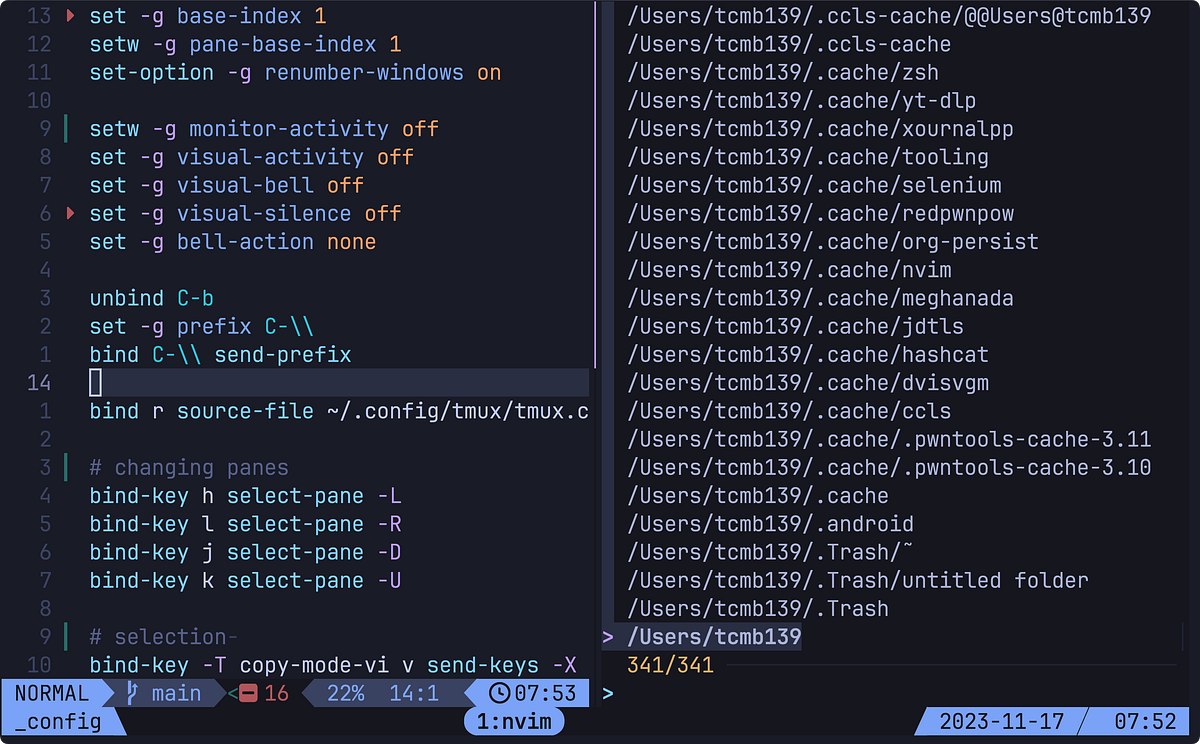Click git sign beside changing panes comment
The height and width of the screenshot is (744, 1200).
pos(66,467)
